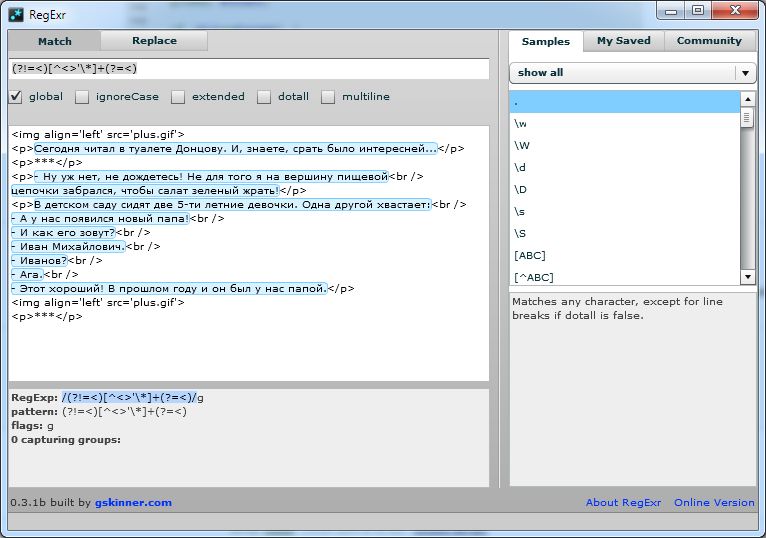Image resolution: width=766 pixels, height=538 pixels.
Task: Click the highlighted RegExp expression in results
Action: tap(129, 398)
